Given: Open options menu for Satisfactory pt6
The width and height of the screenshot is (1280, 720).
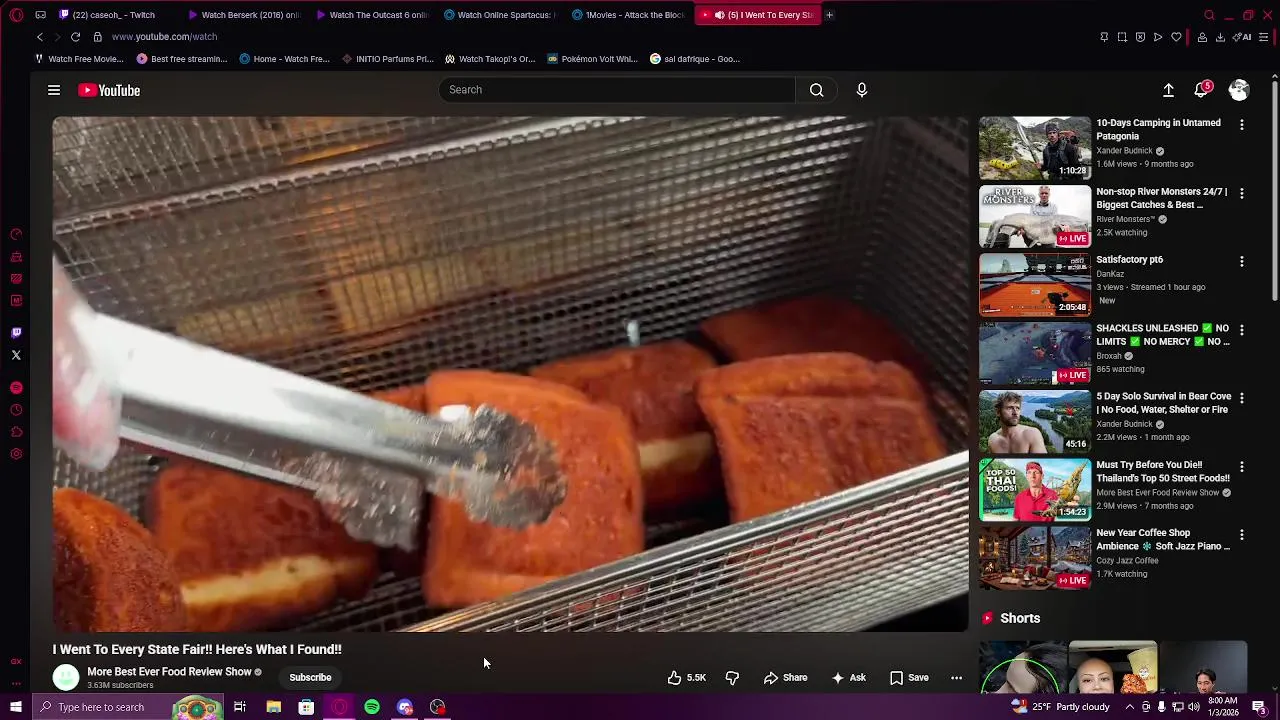Looking at the screenshot, I should click(x=1242, y=261).
